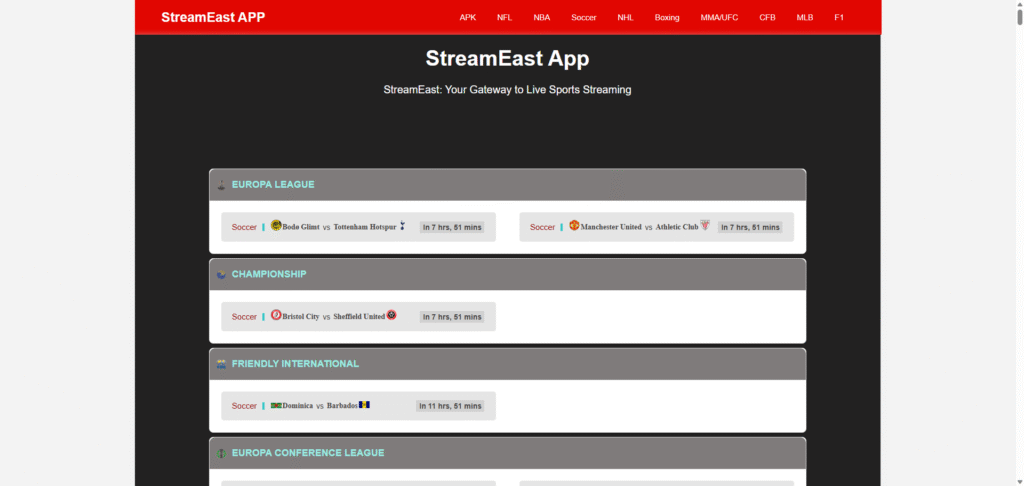Click the CHAMPIONSHIP header title
The image size is (1024, 486).
(x=269, y=274)
